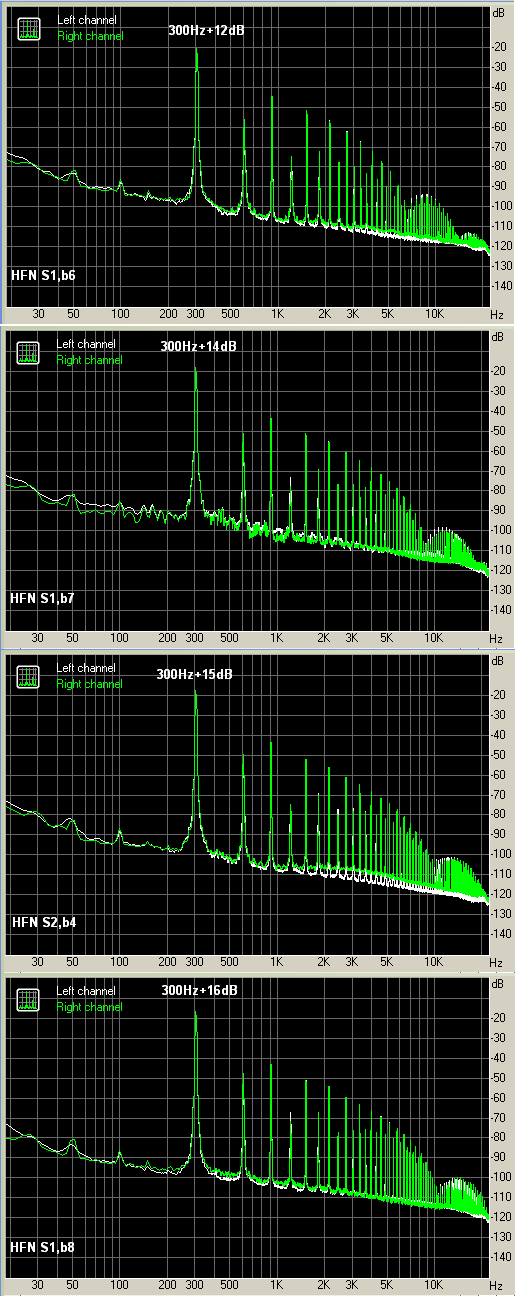The height and width of the screenshot is (1297, 517).
Task: Click the 'Hz' axis unit below the HFN S1,b6 graph
Action: 497,314
